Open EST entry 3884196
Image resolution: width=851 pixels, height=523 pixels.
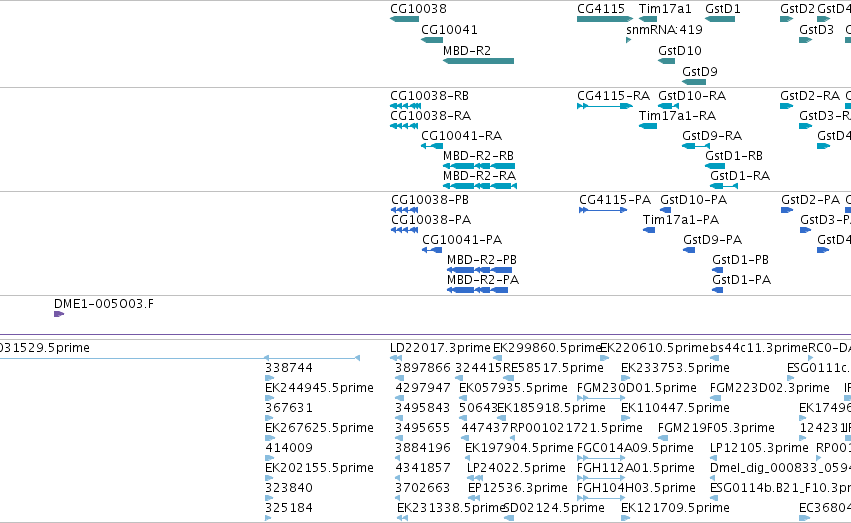pos(423,449)
